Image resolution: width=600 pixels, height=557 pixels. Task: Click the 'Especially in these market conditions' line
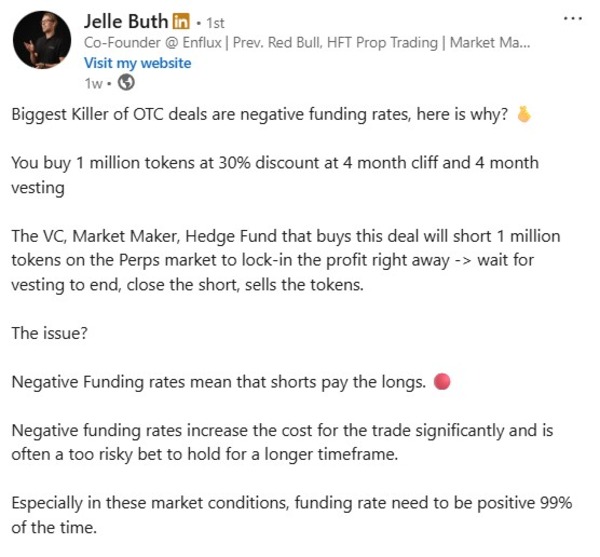click(290, 502)
